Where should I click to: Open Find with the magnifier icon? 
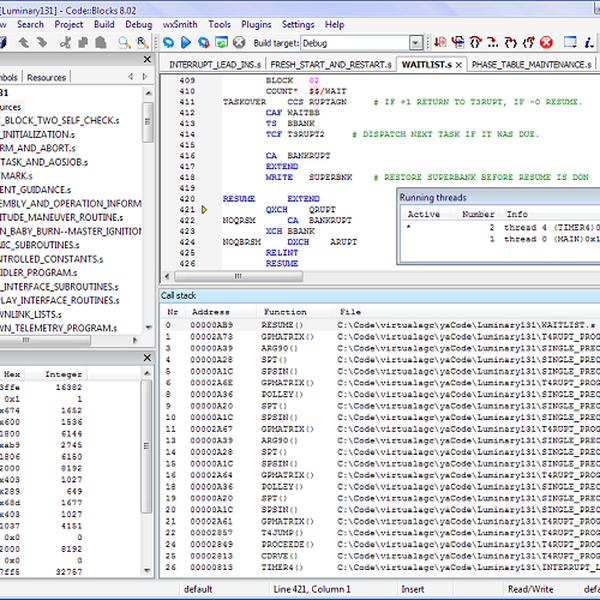(x=124, y=43)
